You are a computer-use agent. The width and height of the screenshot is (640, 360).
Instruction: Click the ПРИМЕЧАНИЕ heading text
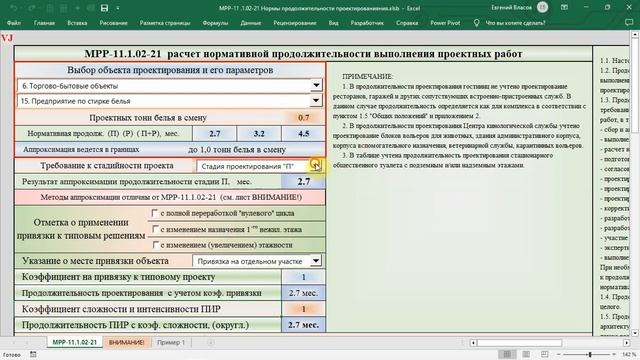(367, 76)
